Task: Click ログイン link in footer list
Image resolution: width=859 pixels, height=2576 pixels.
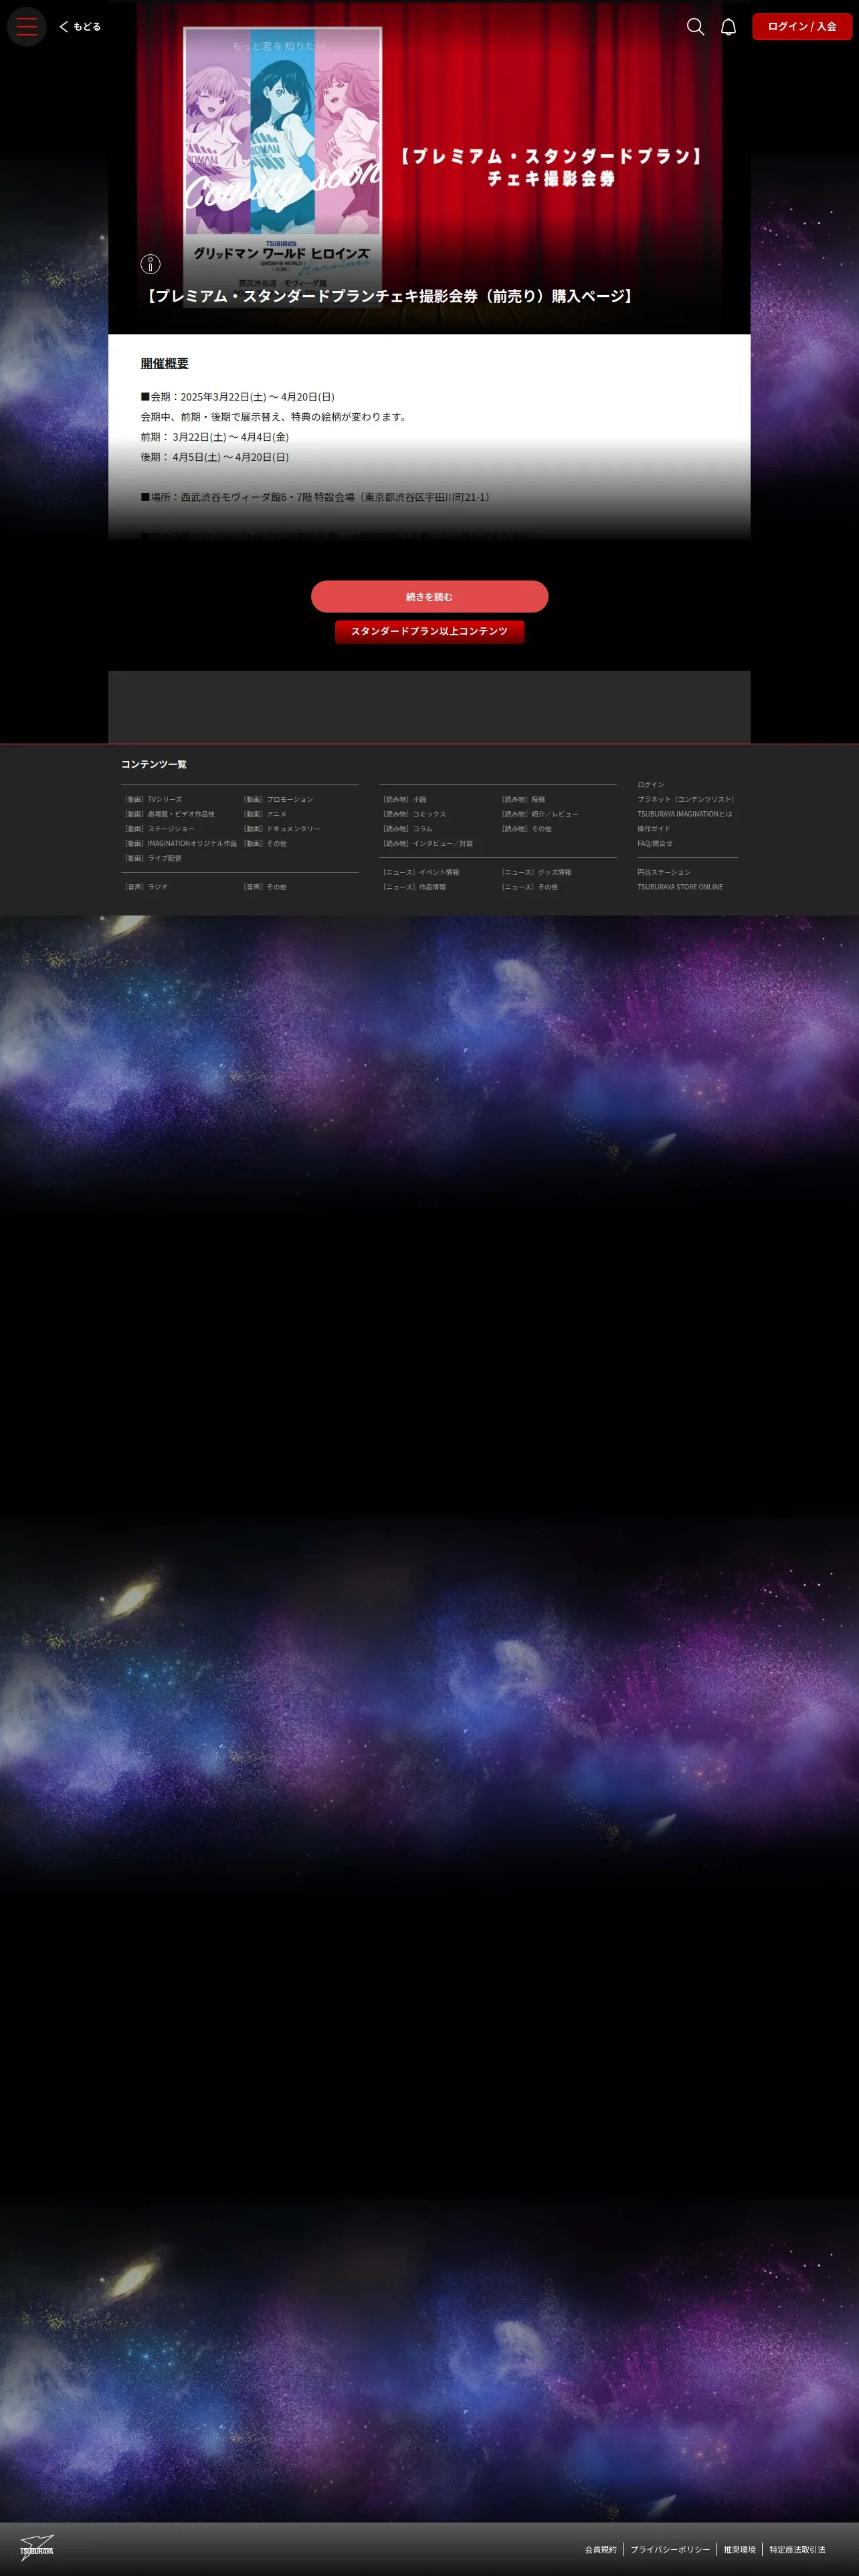Action: point(651,785)
